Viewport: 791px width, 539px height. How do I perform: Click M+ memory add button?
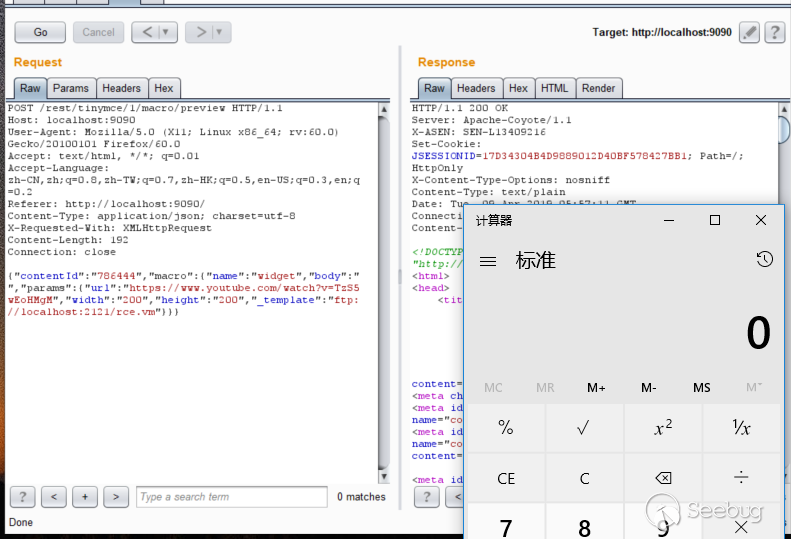pos(597,387)
